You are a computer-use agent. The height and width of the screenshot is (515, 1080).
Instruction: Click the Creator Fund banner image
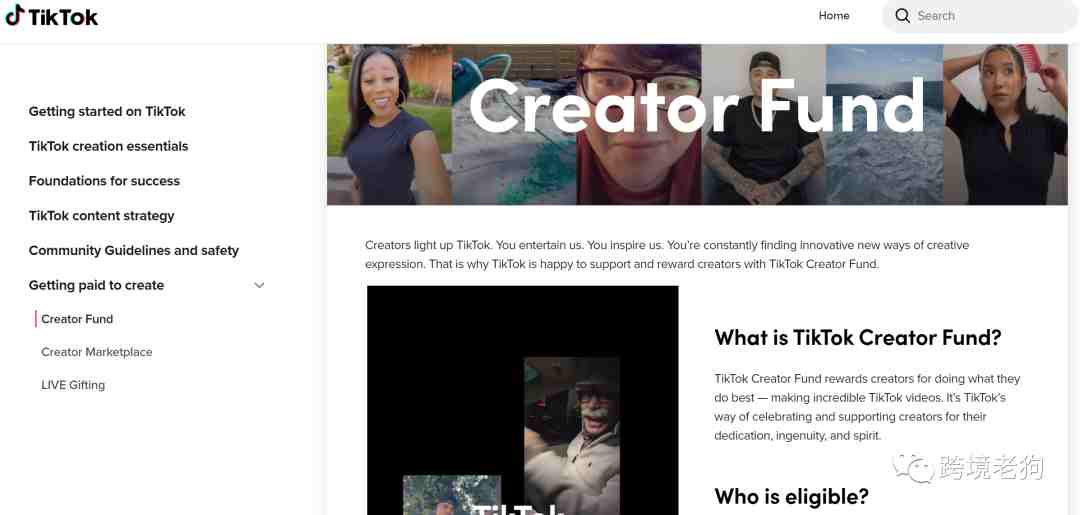[x=697, y=125]
